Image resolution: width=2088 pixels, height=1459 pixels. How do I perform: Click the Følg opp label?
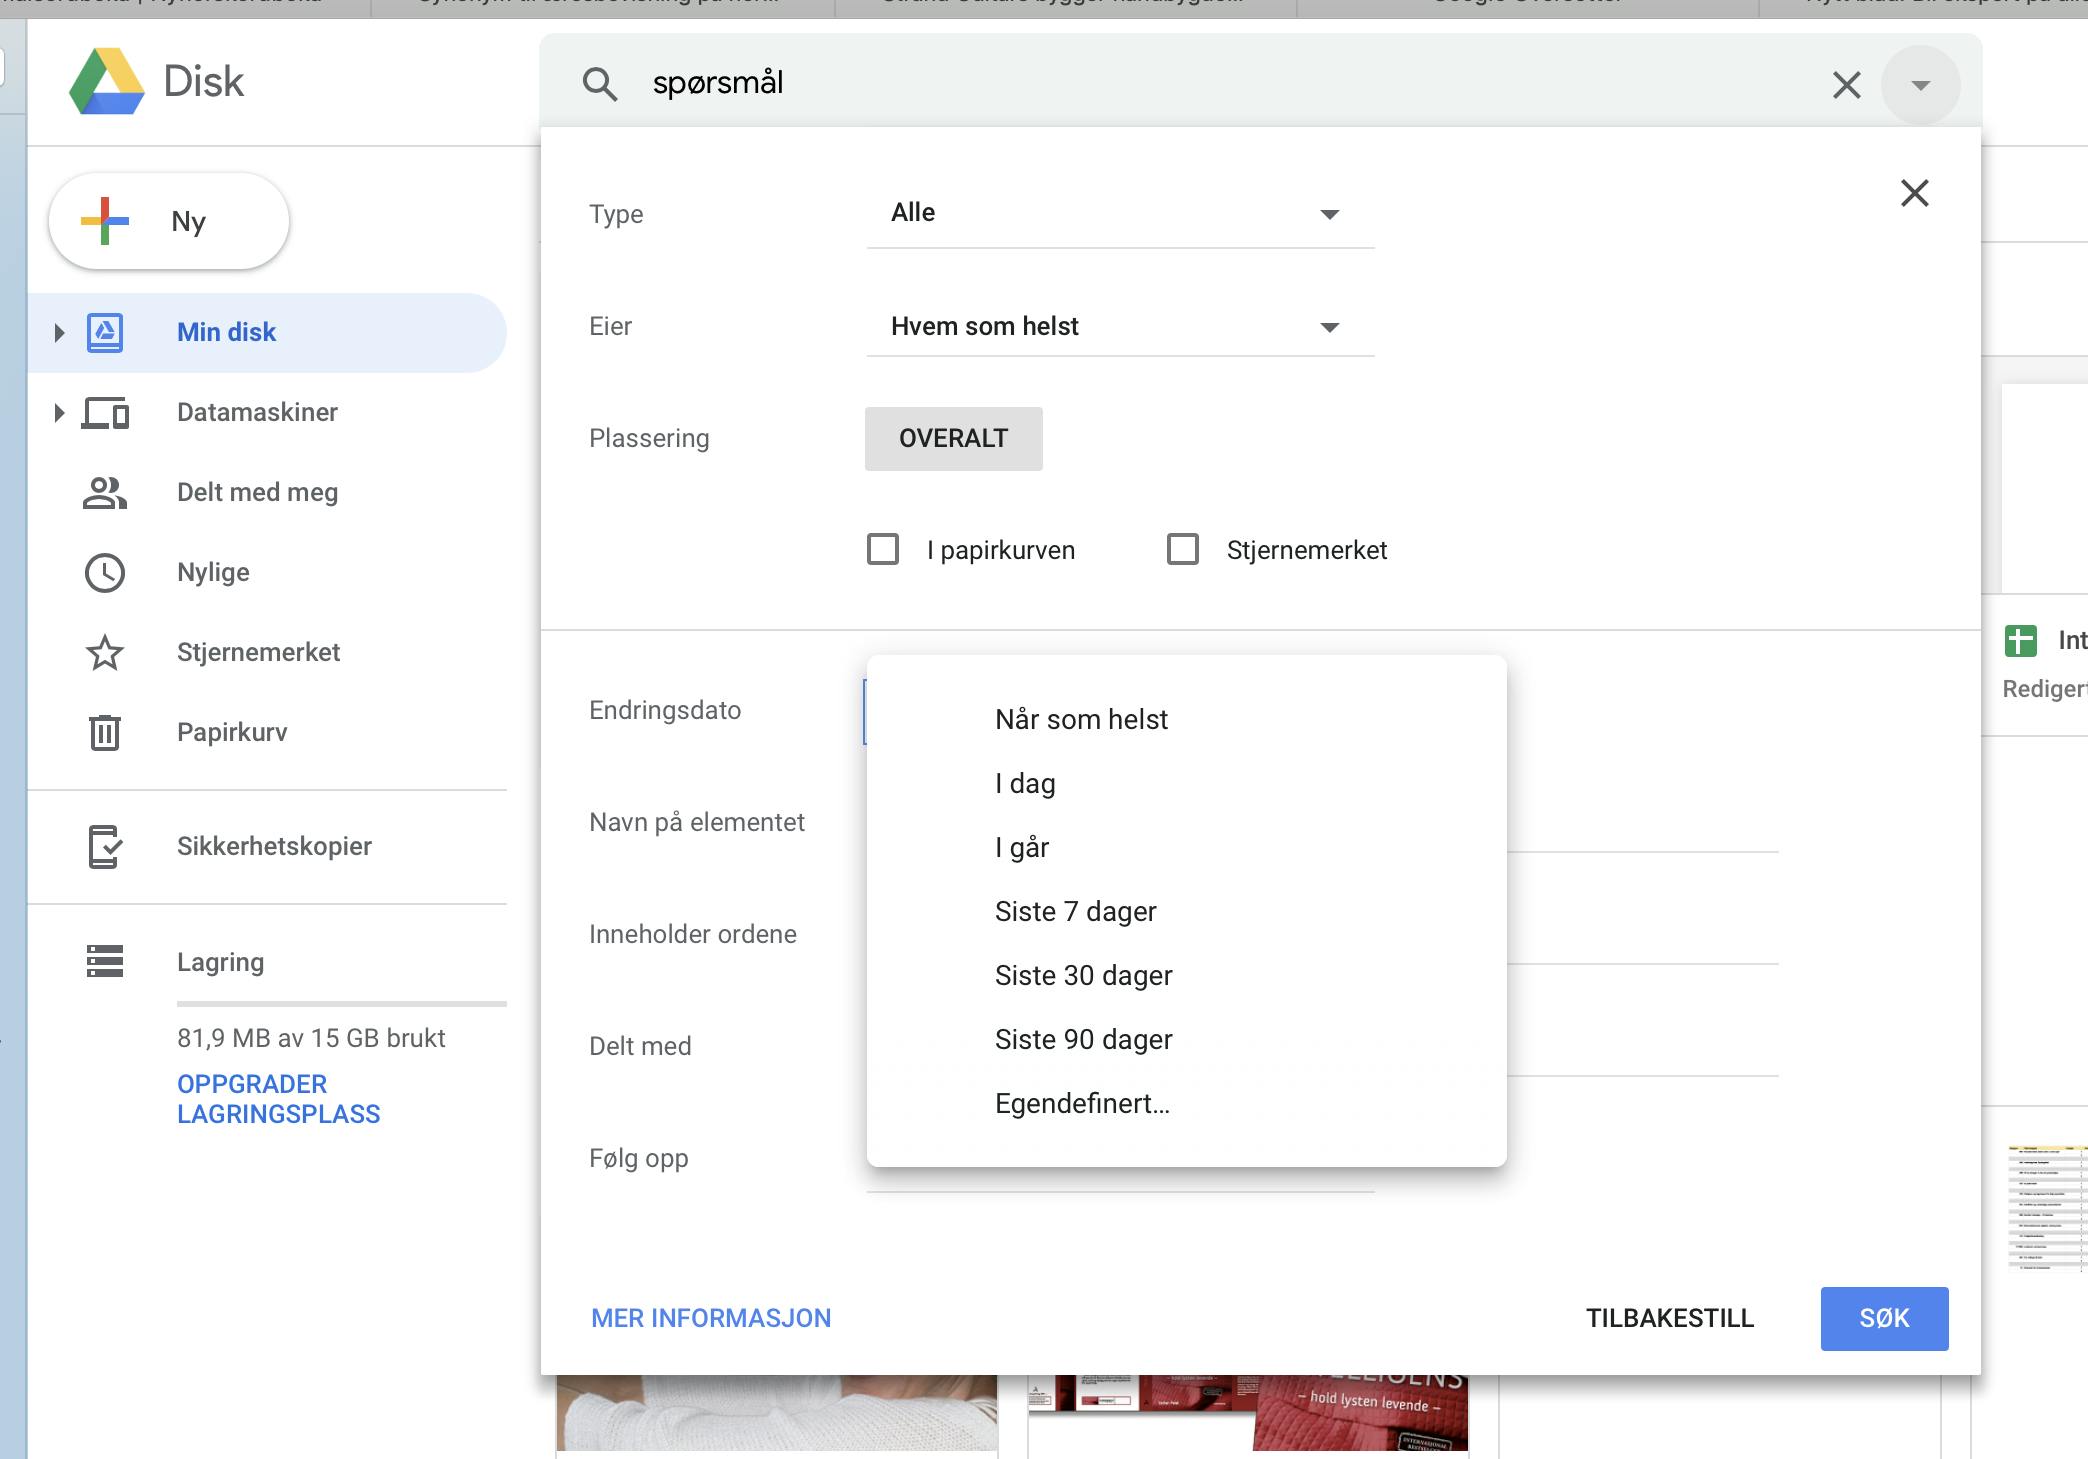[639, 1158]
